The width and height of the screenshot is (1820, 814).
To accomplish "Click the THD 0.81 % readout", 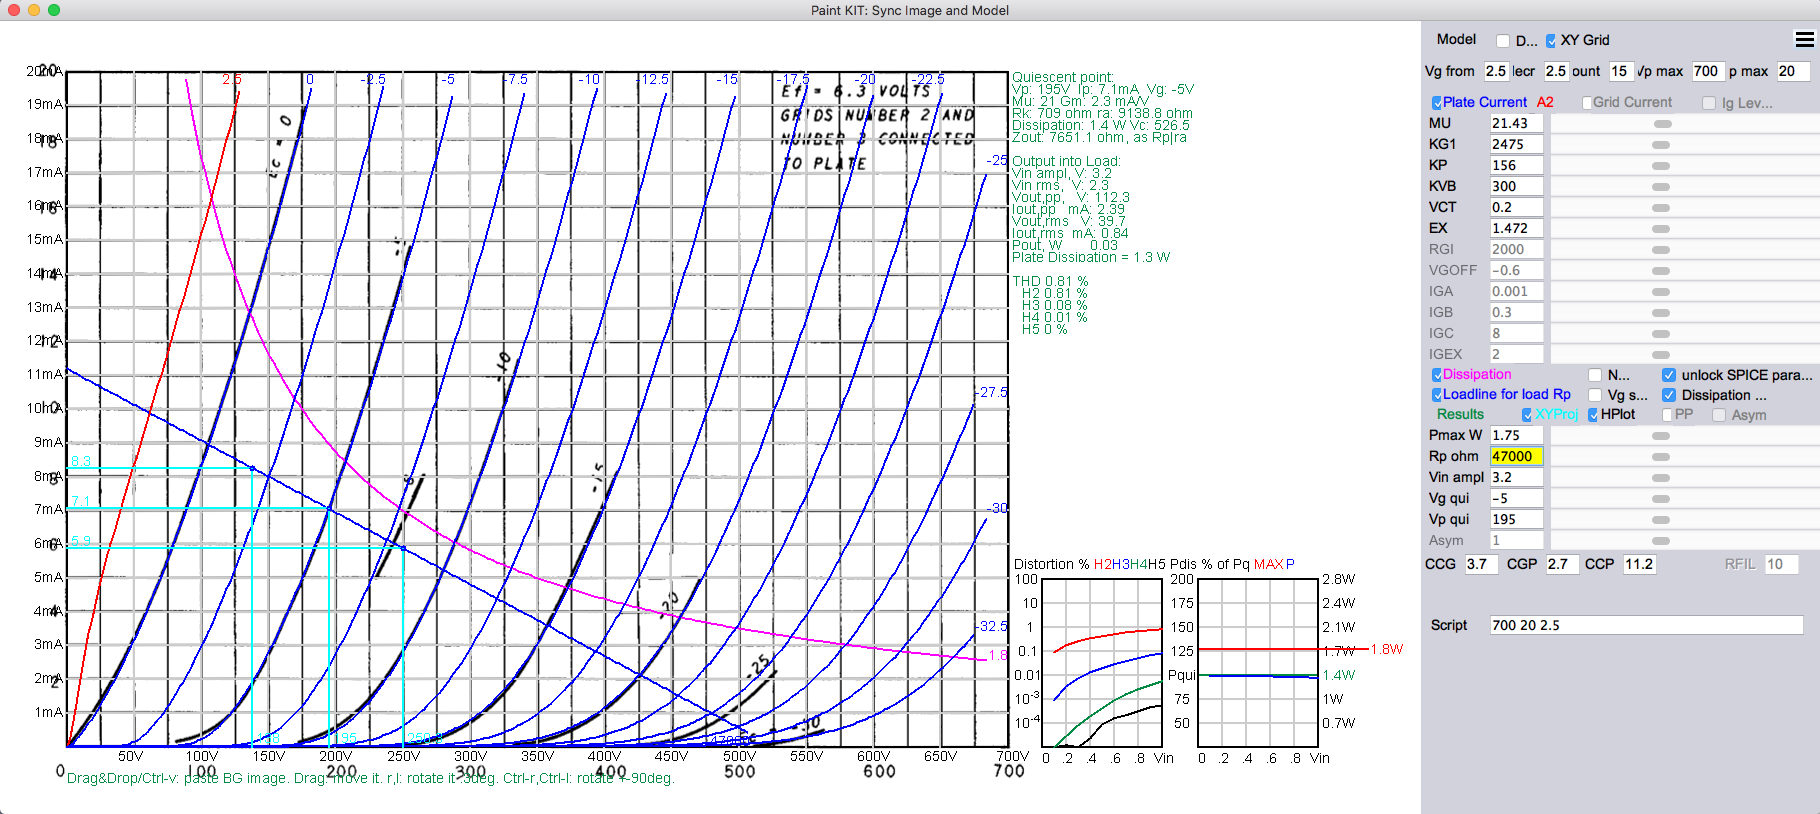I will [x=1050, y=281].
